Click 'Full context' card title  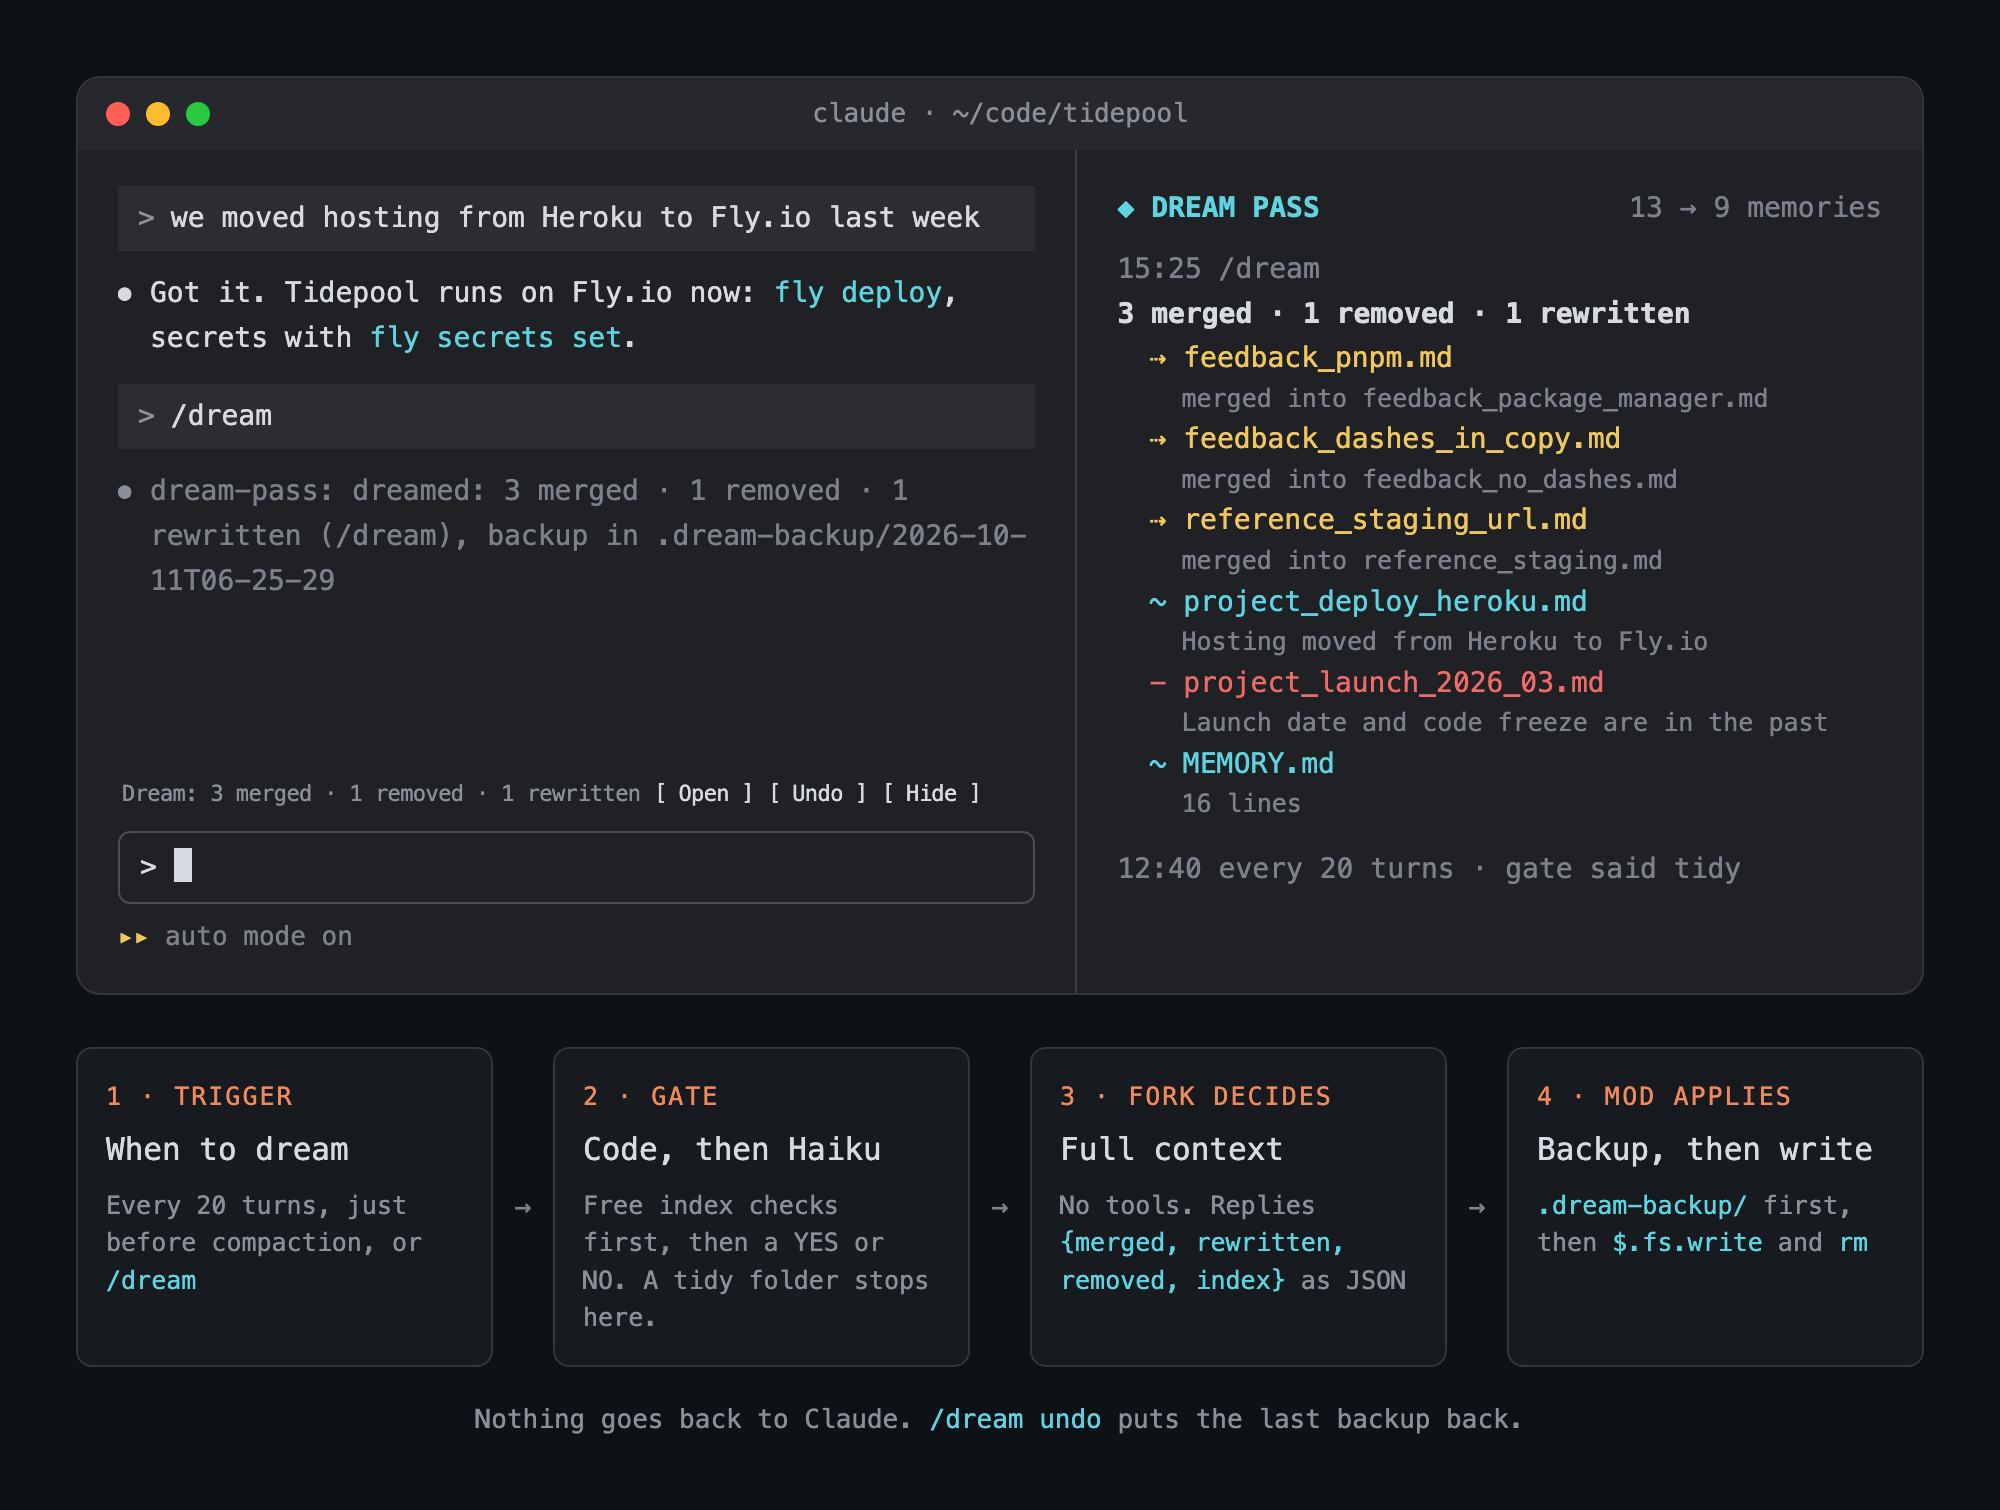tap(1171, 1150)
